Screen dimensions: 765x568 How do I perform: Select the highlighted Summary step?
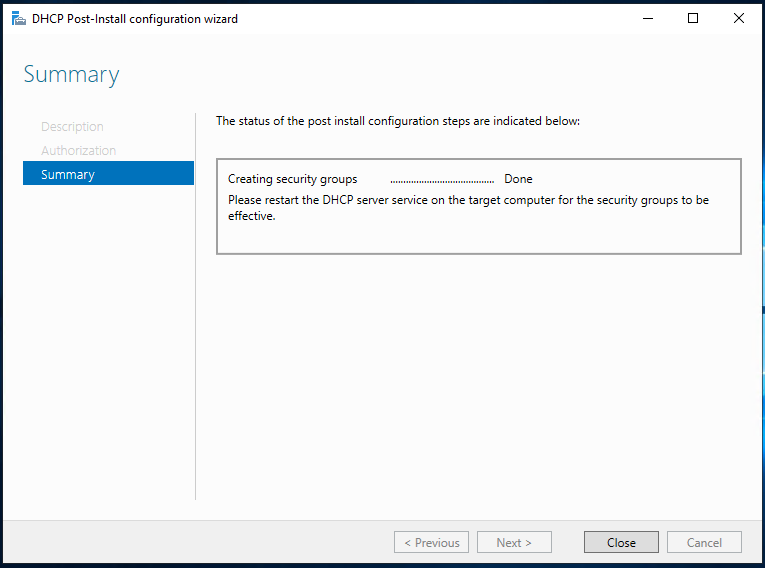[108, 174]
